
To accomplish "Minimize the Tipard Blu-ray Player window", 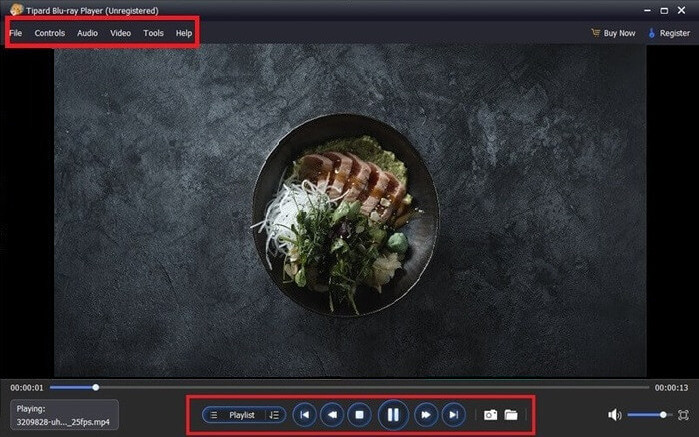I will (647, 10).
